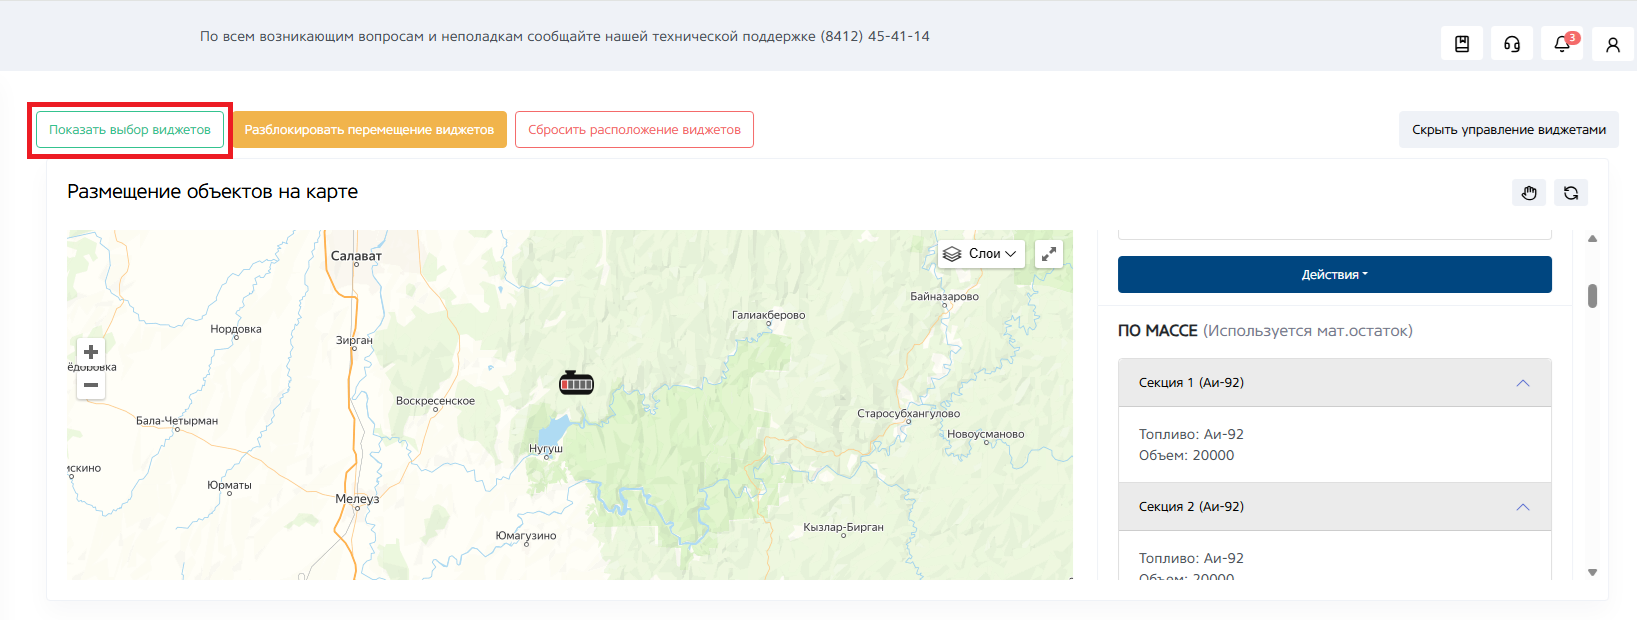The width and height of the screenshot is (1637, 620).
Task: Zoom in the map with plus button
Action: (x=91, y=352)
